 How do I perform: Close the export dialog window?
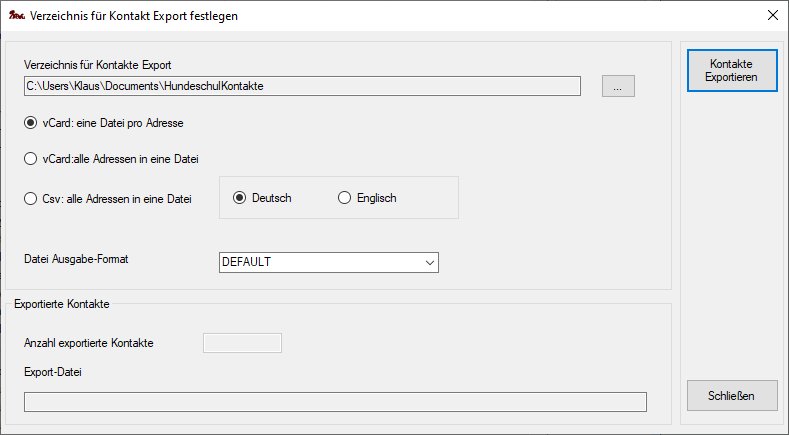771,16
